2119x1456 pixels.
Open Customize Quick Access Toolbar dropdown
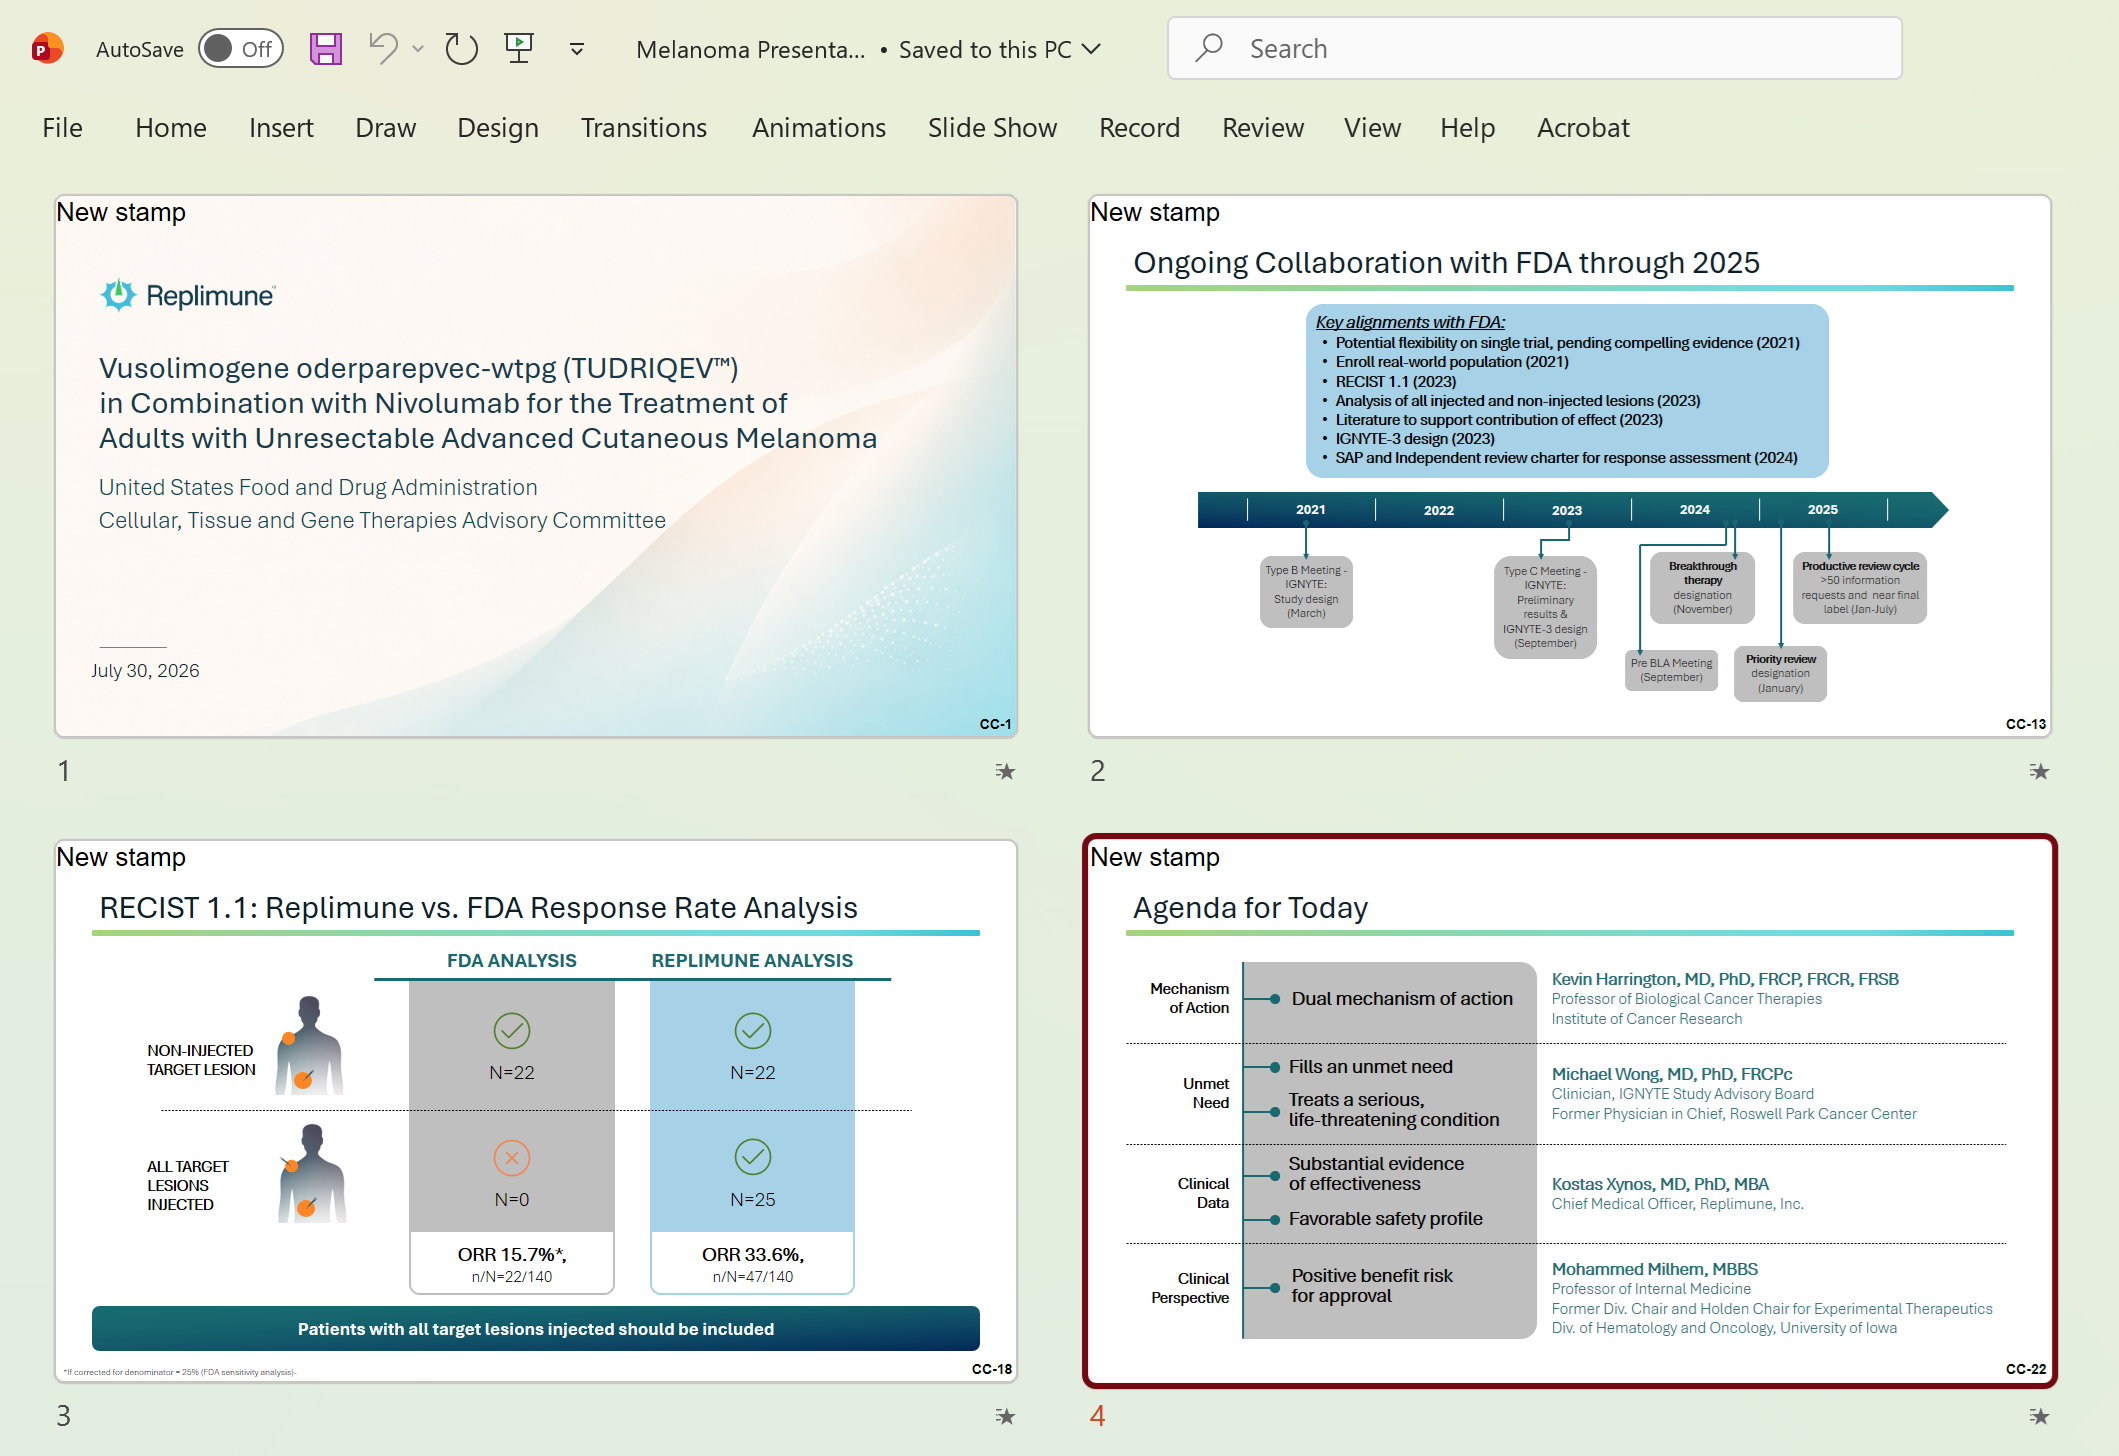coord(577,49)
